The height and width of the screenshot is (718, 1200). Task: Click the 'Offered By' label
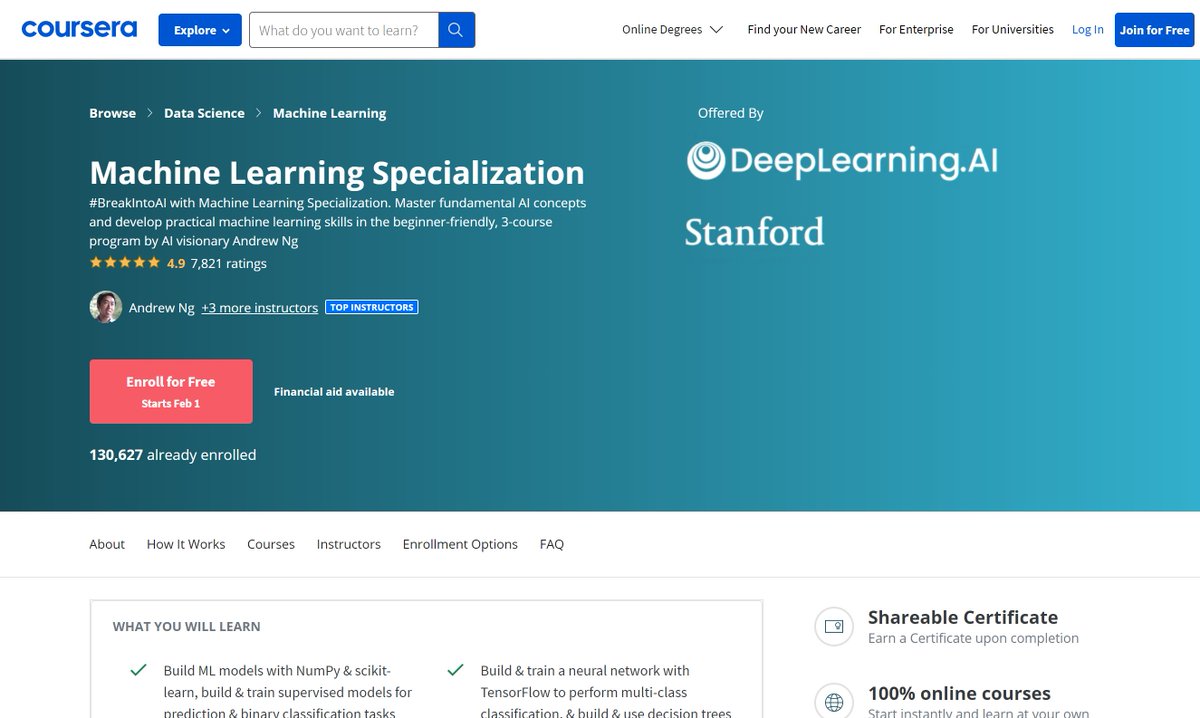coord(731,113)
